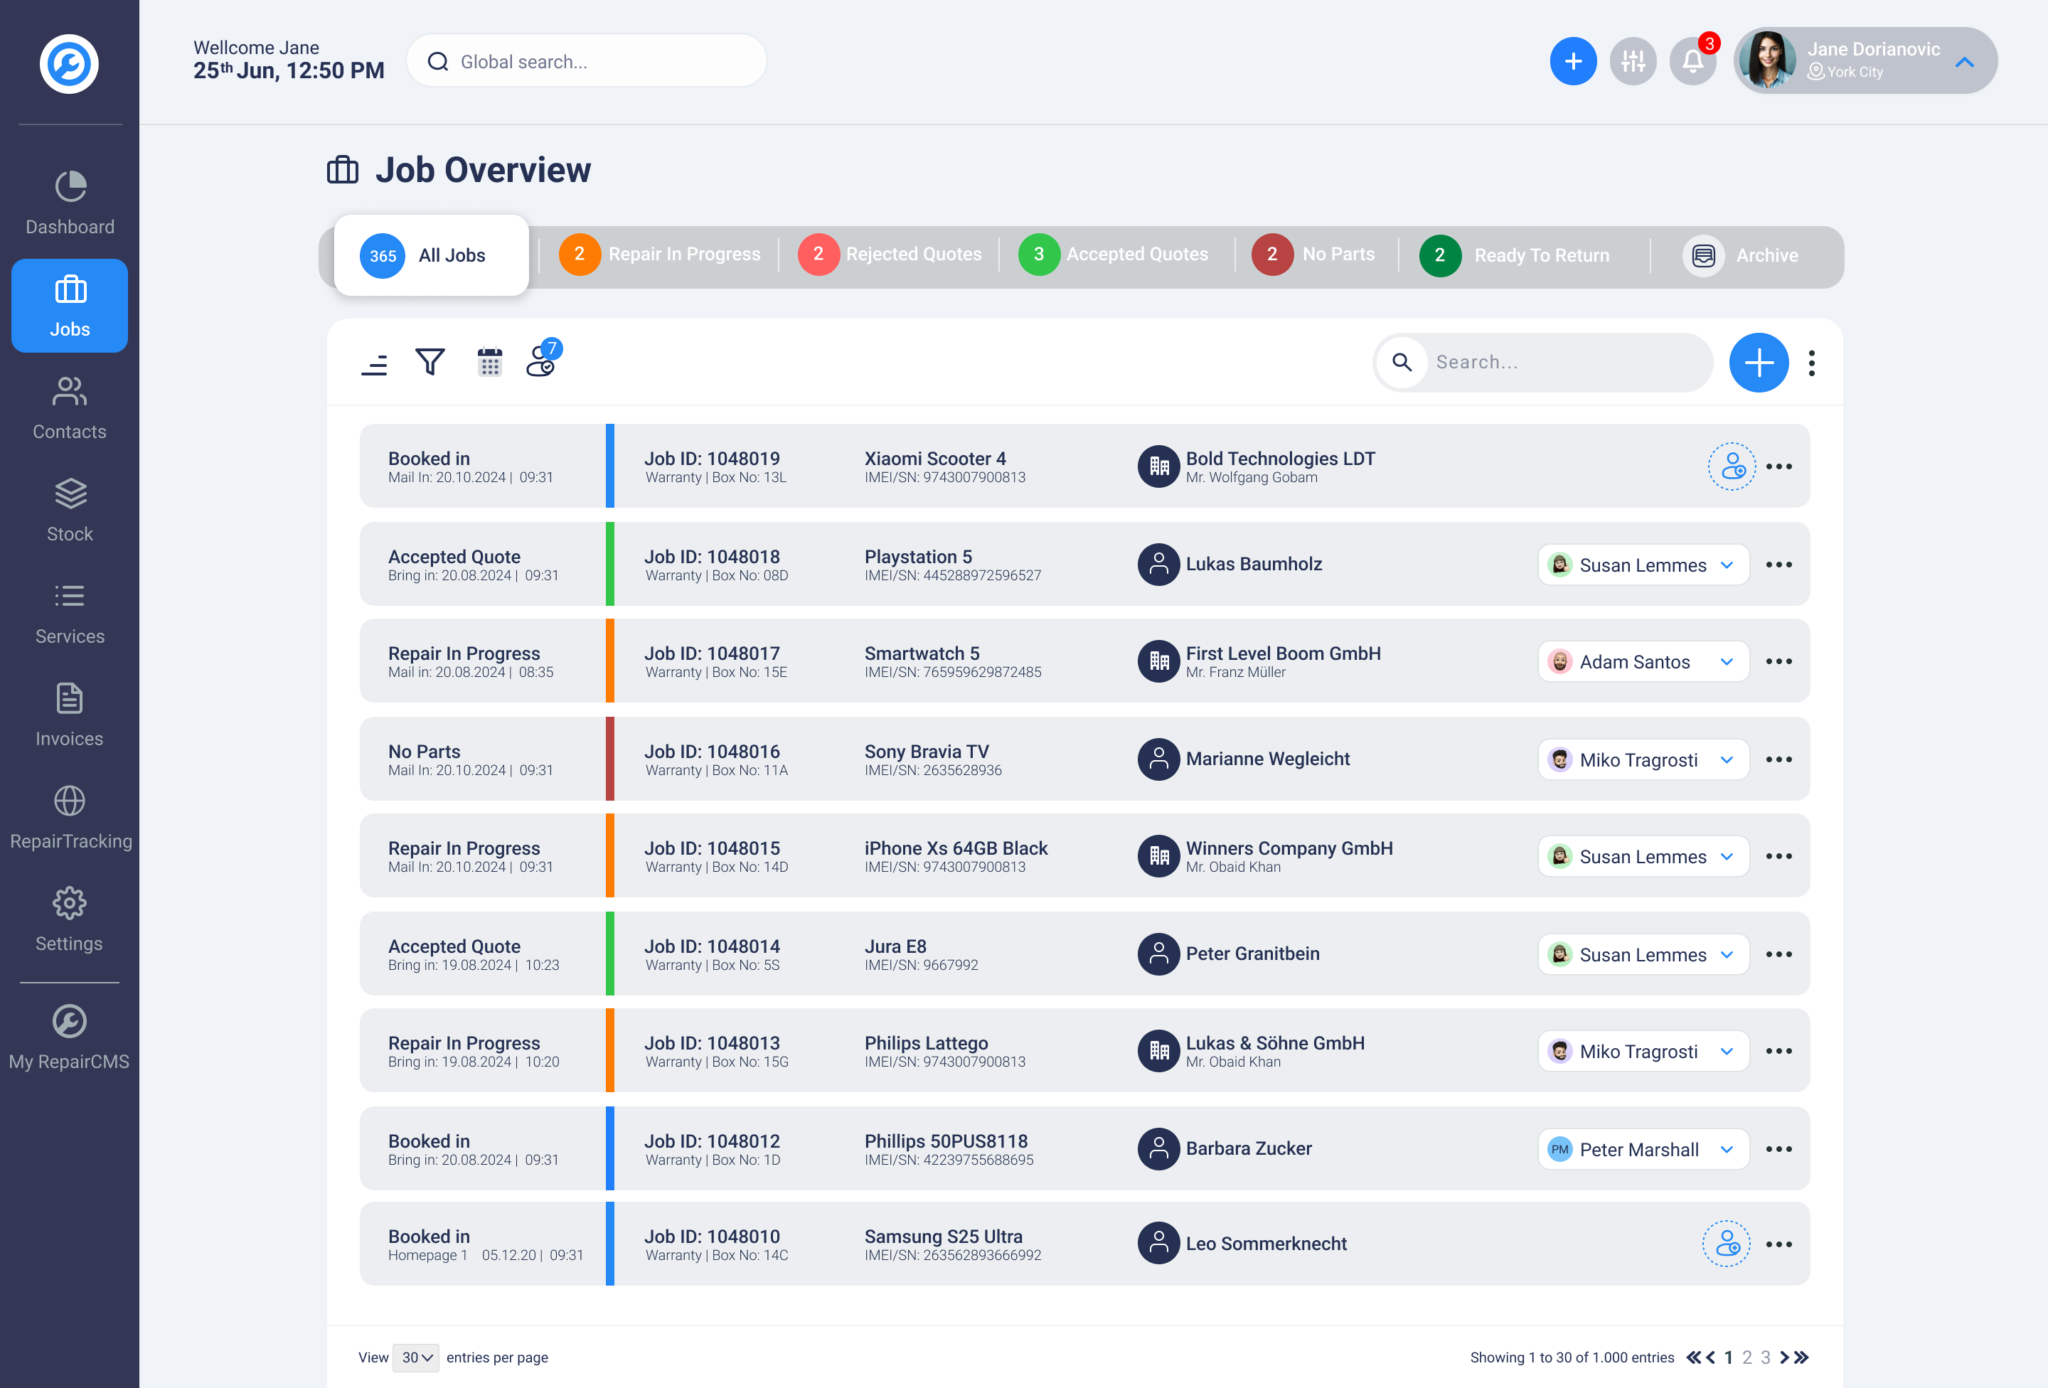The height and width of the screenshot is (1388, 2048).
Task: Open the entries per page dropdown
Action: click(x=416, y=1357)
